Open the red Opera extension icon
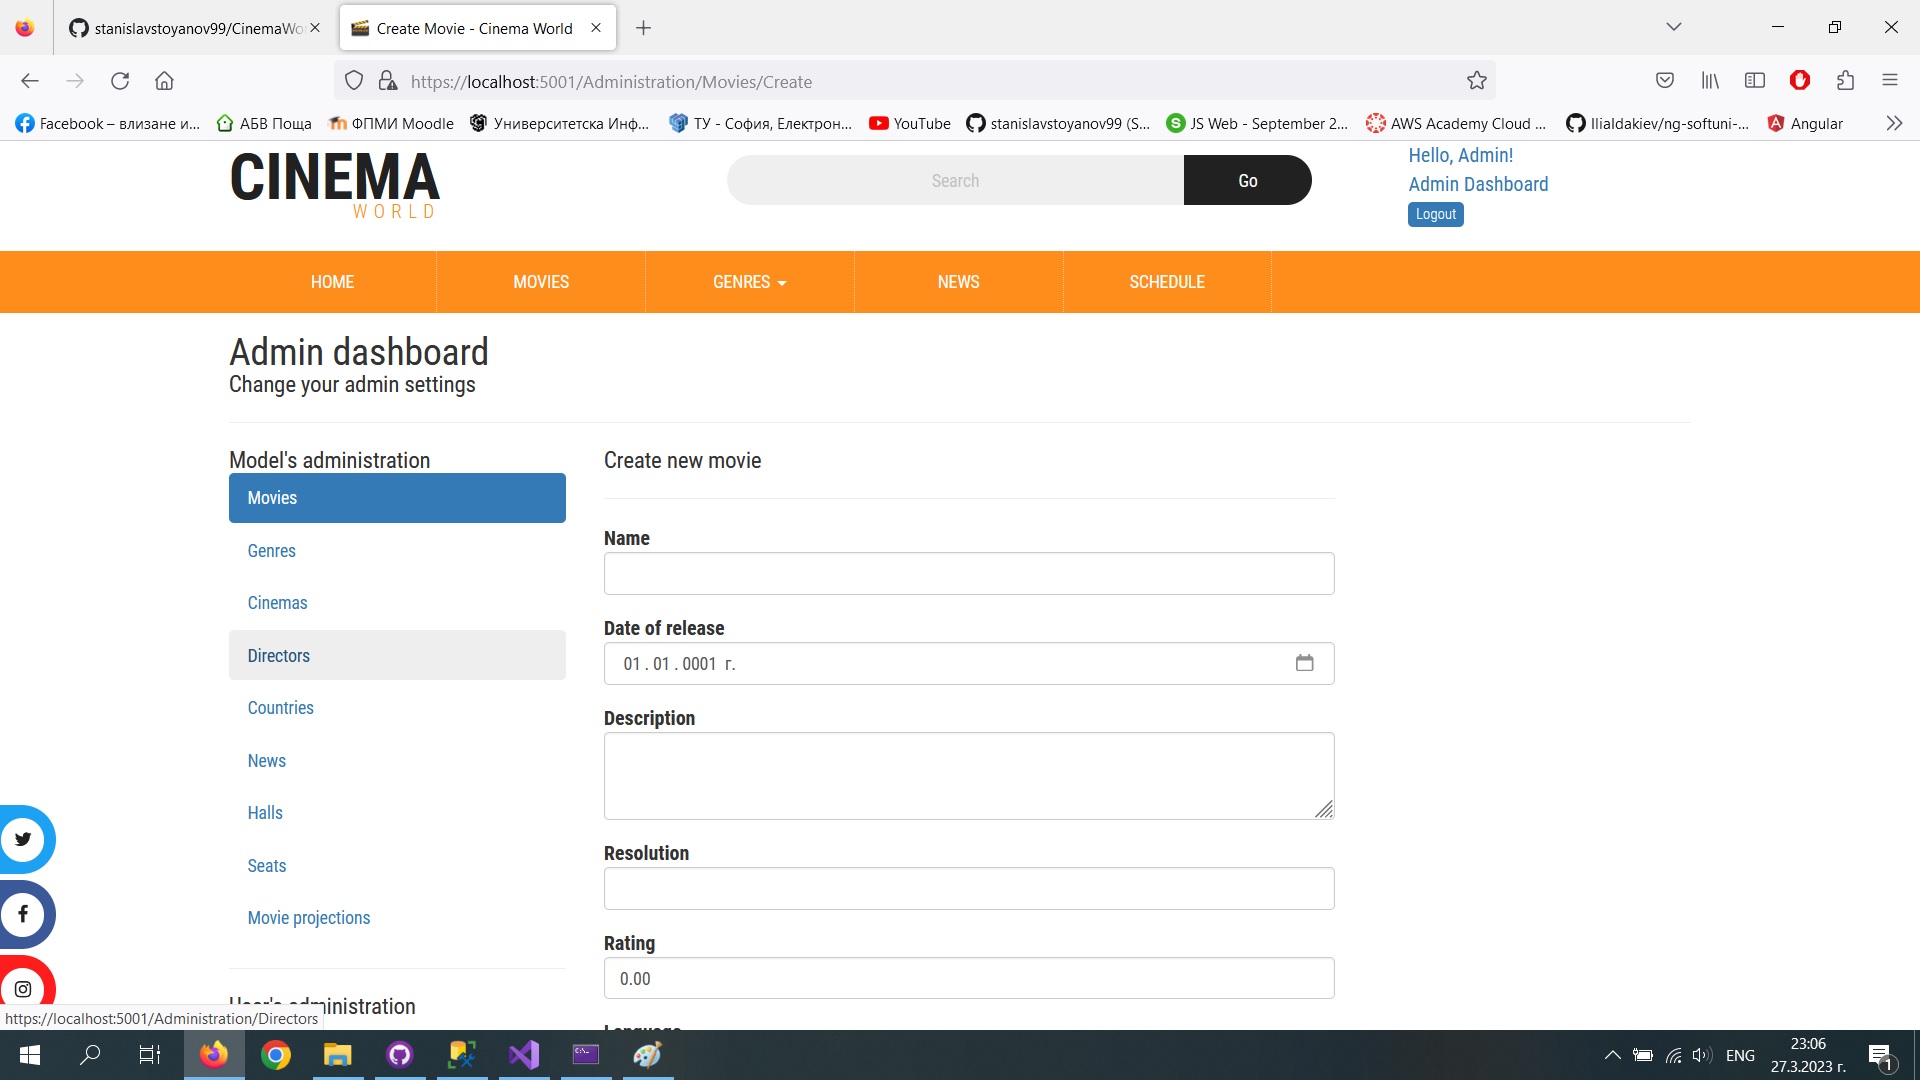 point(1800,81)
